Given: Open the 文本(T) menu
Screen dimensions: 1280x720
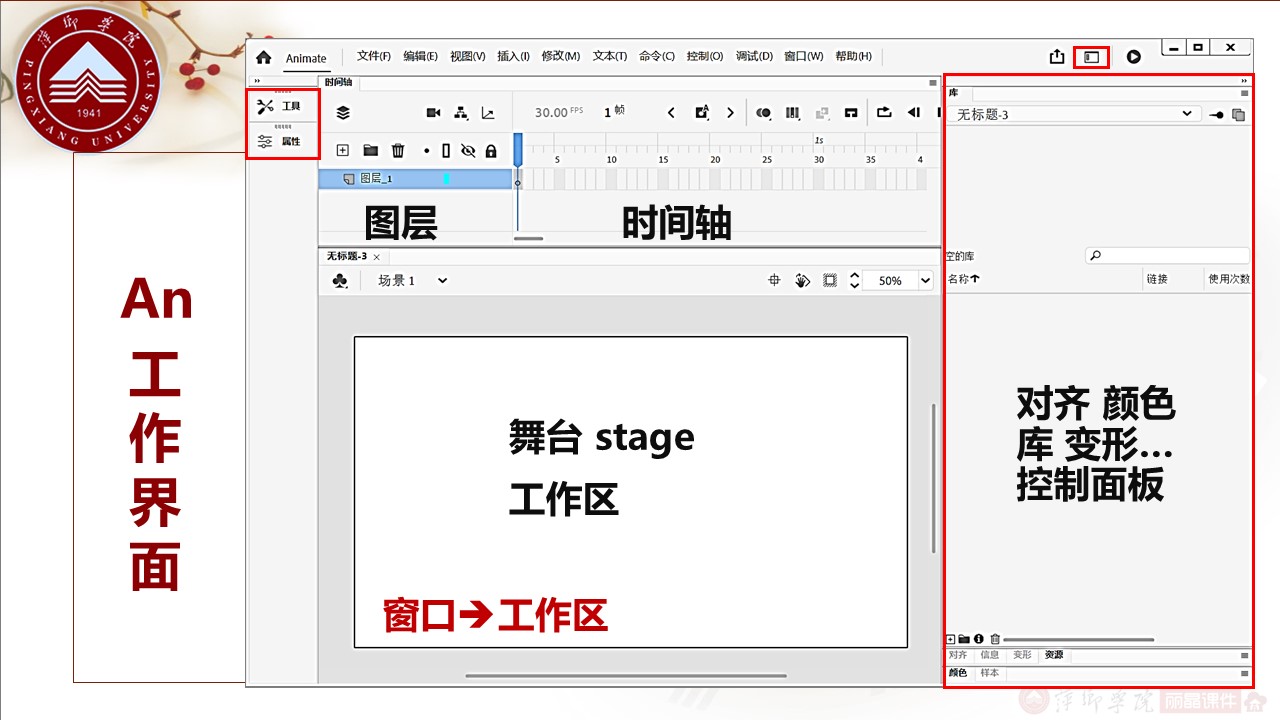Looking at the screenshot, I should pyautogui.click(x=610, y=57).
